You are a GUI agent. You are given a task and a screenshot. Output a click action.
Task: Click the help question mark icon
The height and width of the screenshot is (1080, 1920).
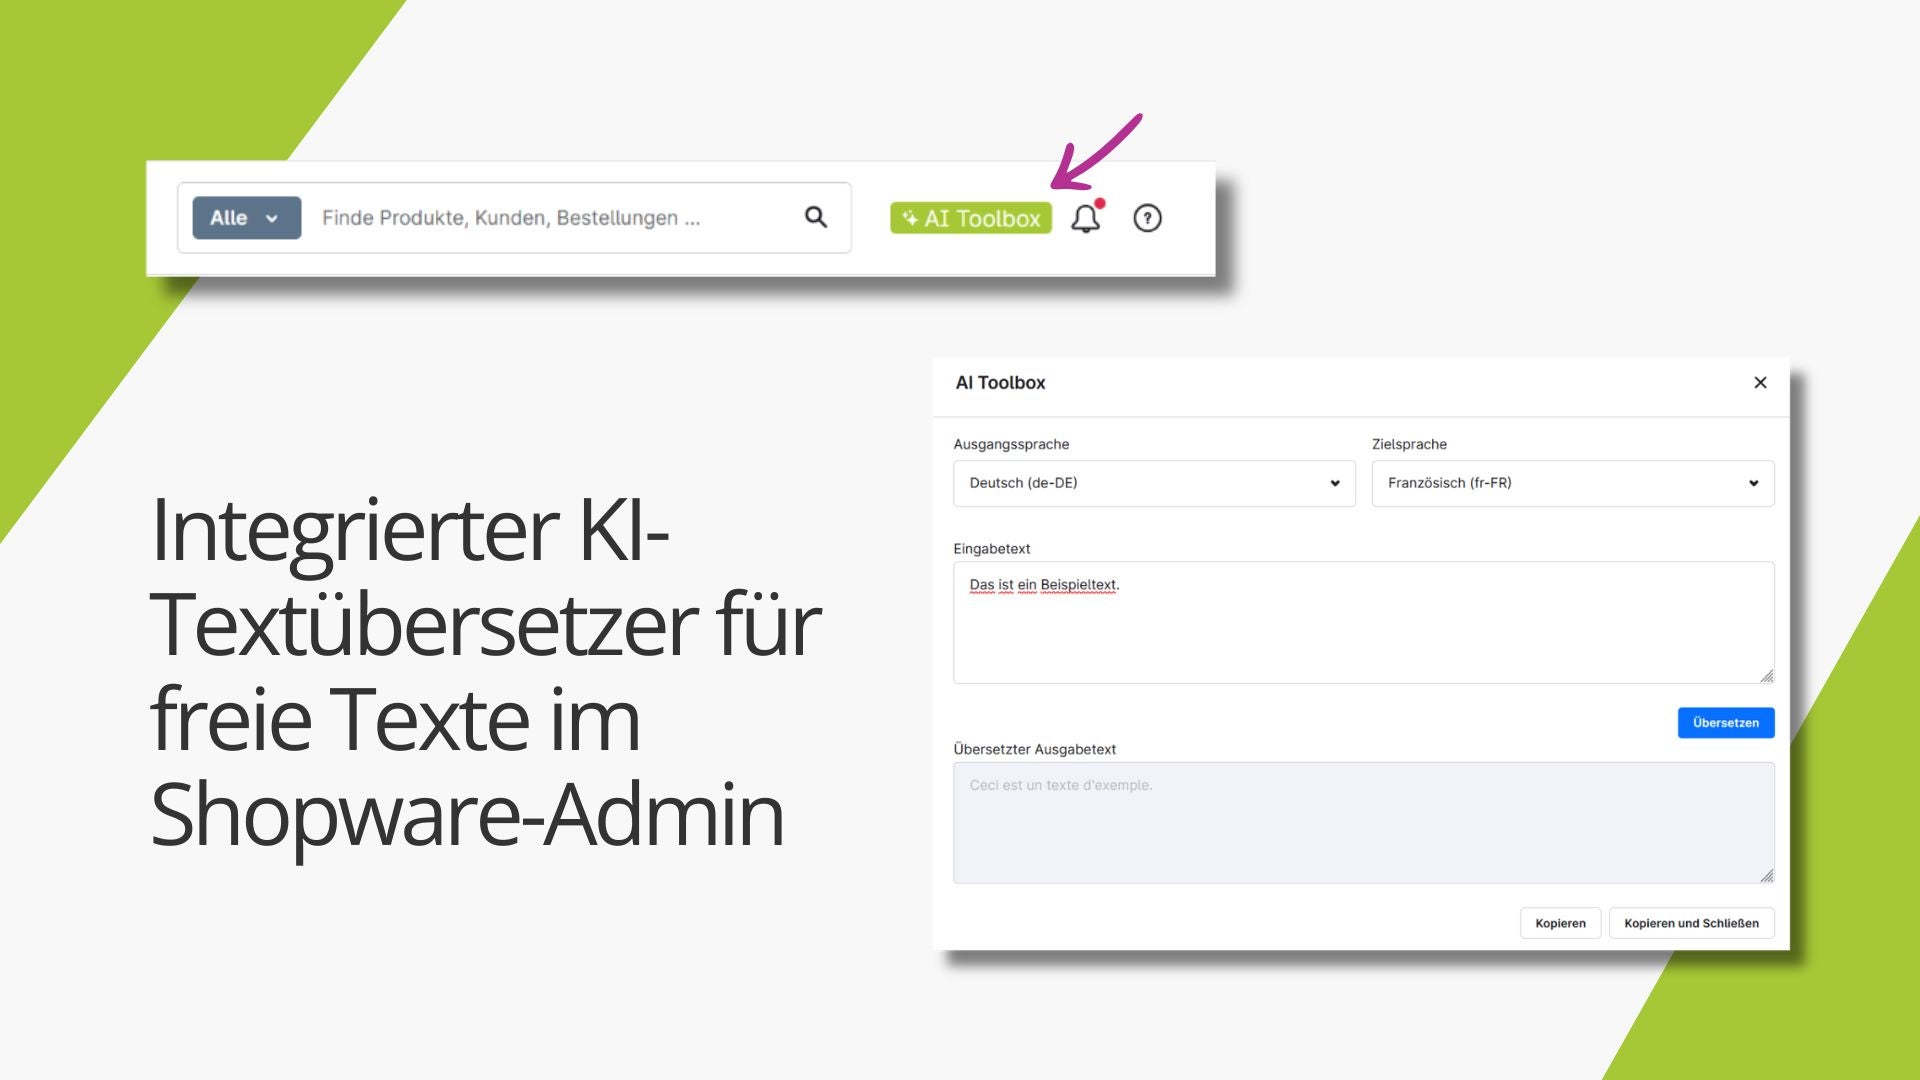click(x=1147, y=218)
